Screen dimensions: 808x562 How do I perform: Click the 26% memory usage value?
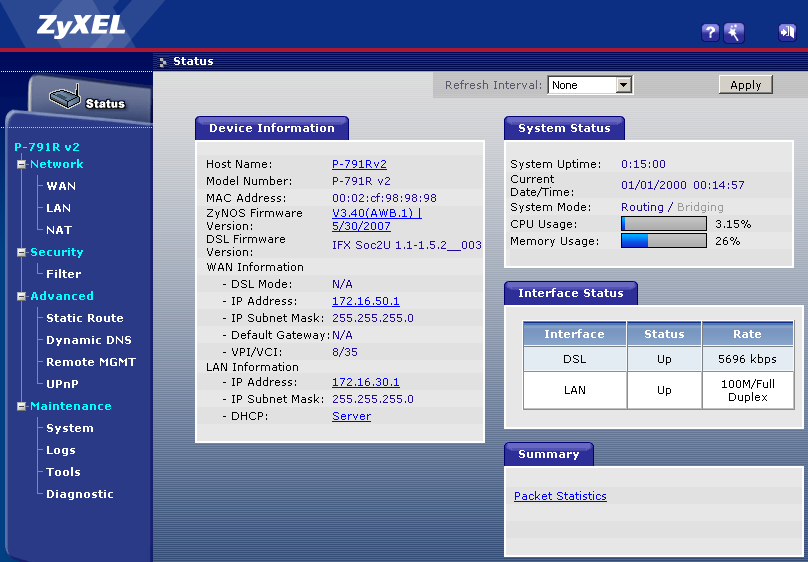click(728, 241)
